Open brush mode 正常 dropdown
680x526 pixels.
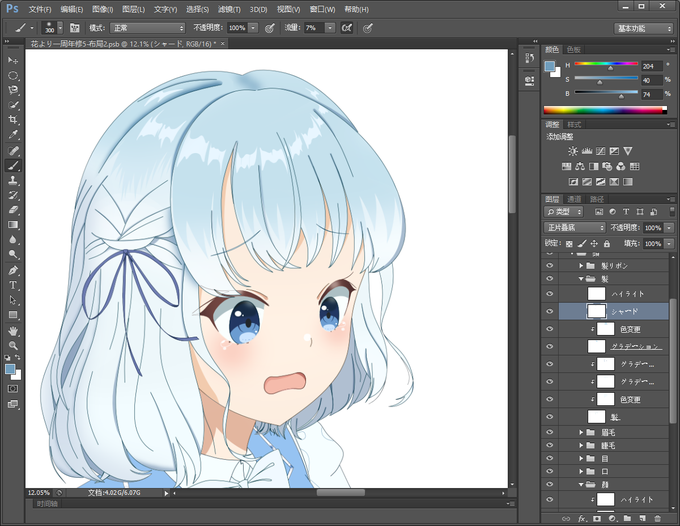coord(147,28)
